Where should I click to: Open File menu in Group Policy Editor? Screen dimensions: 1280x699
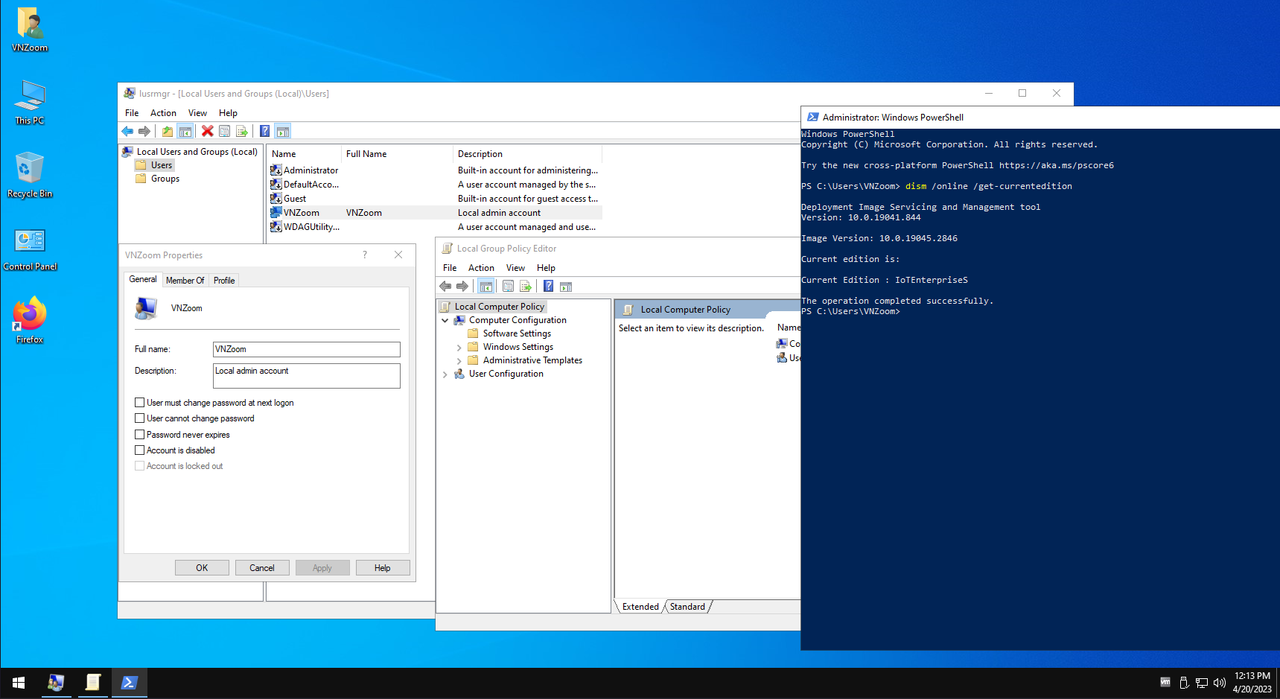(x=450, y=268)
